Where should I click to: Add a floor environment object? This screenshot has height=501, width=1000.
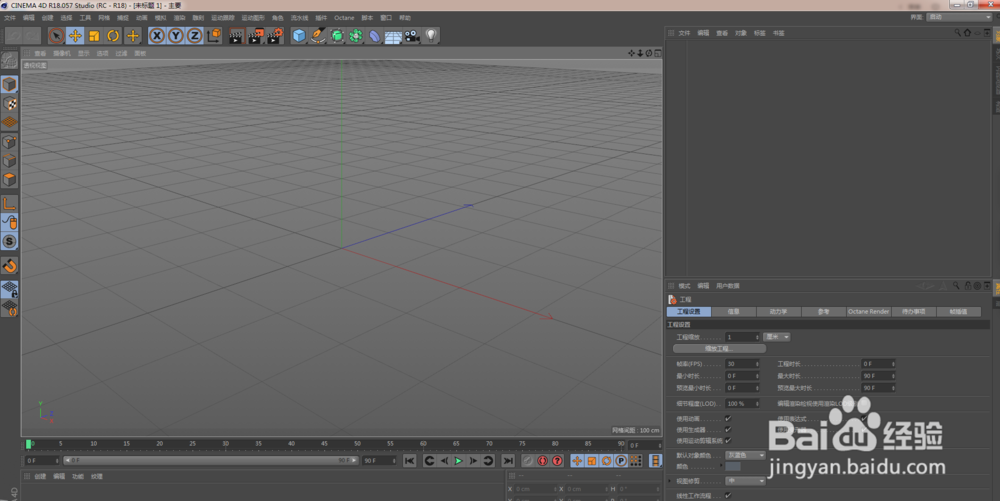[x=393, y=36]
